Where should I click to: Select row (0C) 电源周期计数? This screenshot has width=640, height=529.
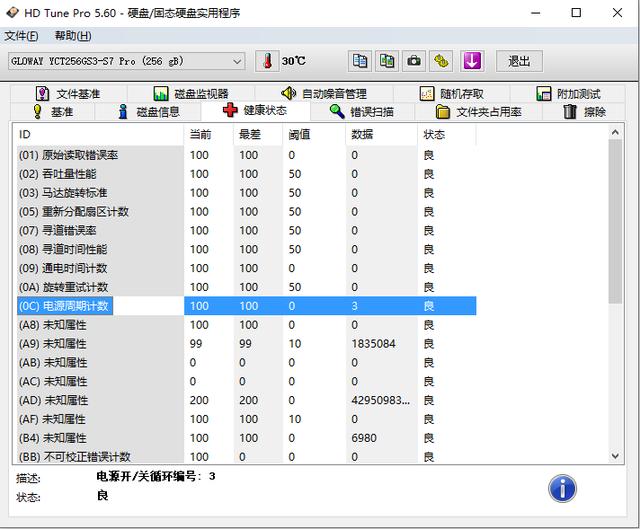pyautogui.click(x=247, y=306)
